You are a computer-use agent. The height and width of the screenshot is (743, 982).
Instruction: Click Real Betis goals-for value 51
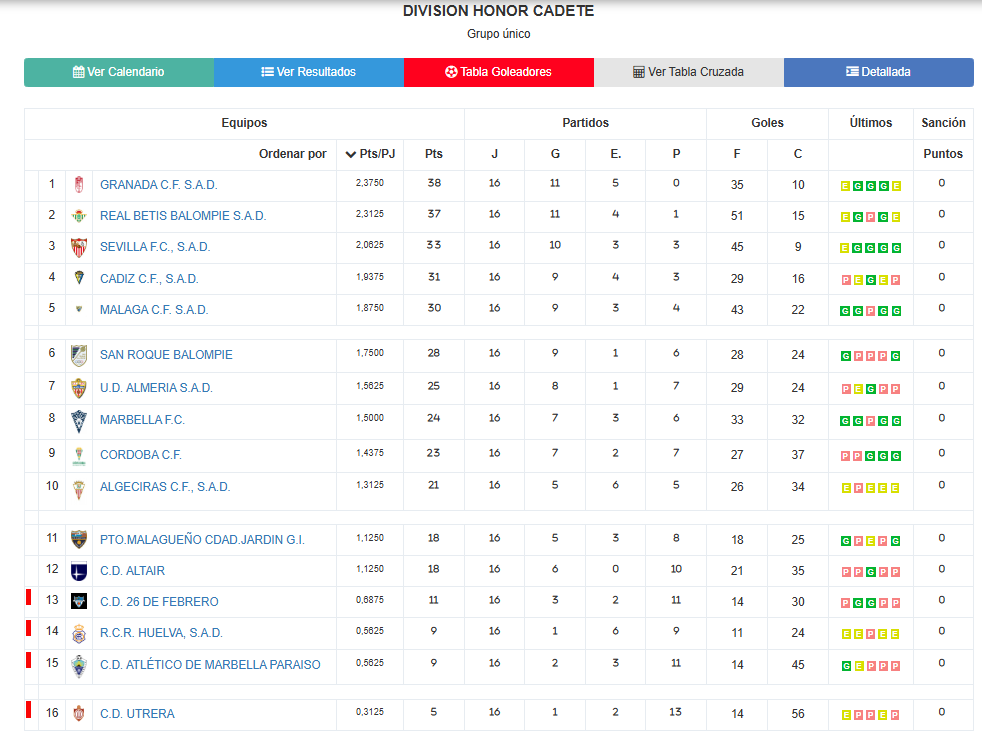click(x=737, y=216)
